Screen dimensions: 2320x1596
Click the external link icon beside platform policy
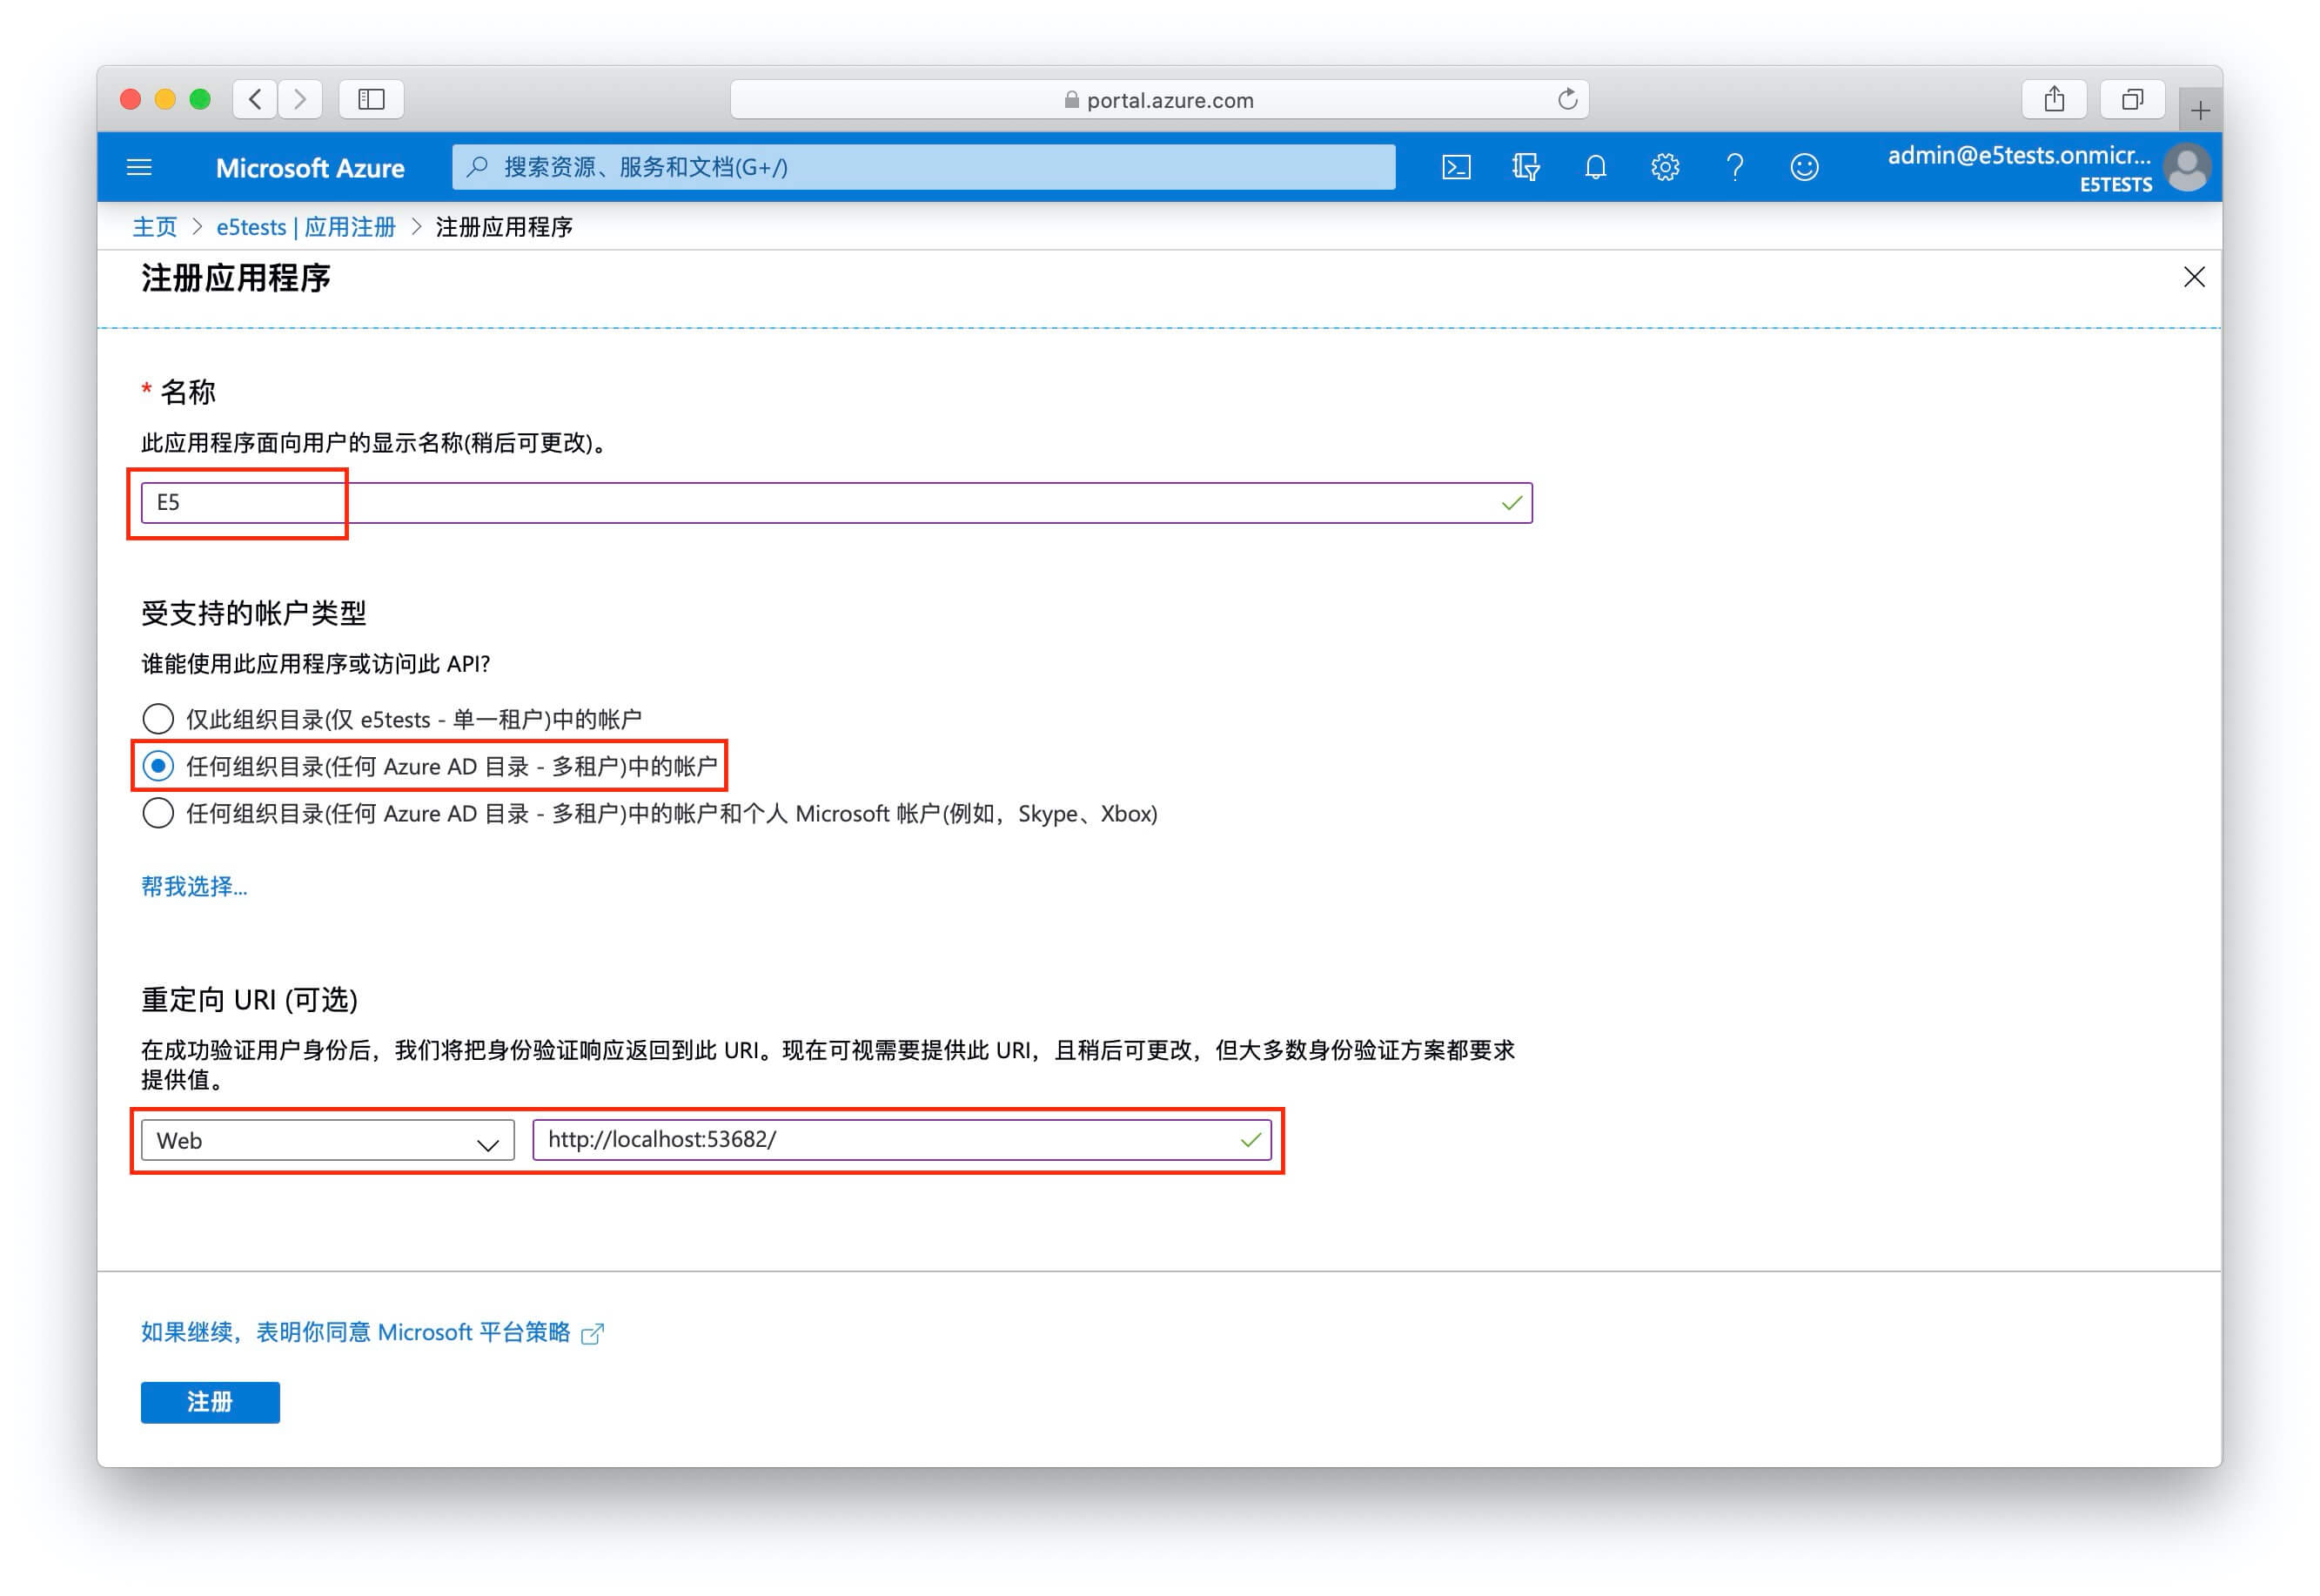(x=592, y=1333)
